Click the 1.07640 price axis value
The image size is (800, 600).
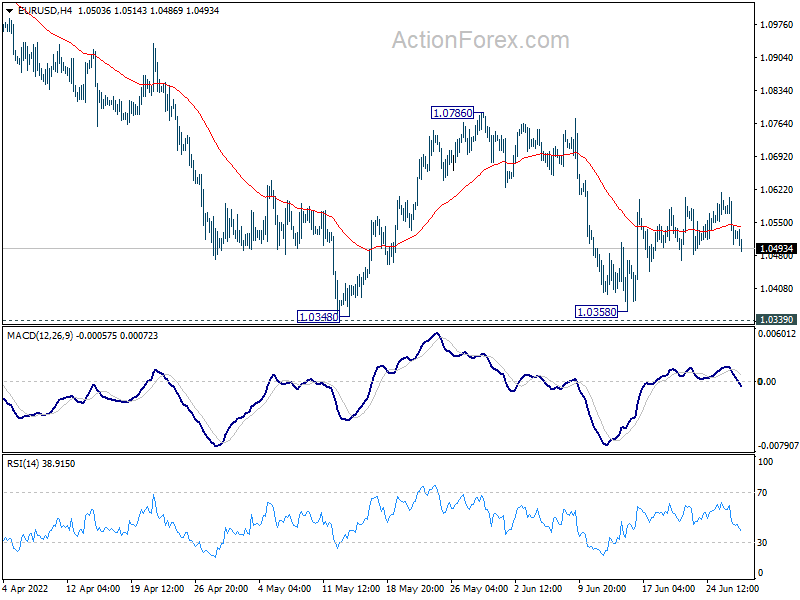click(x=777, y=124)
